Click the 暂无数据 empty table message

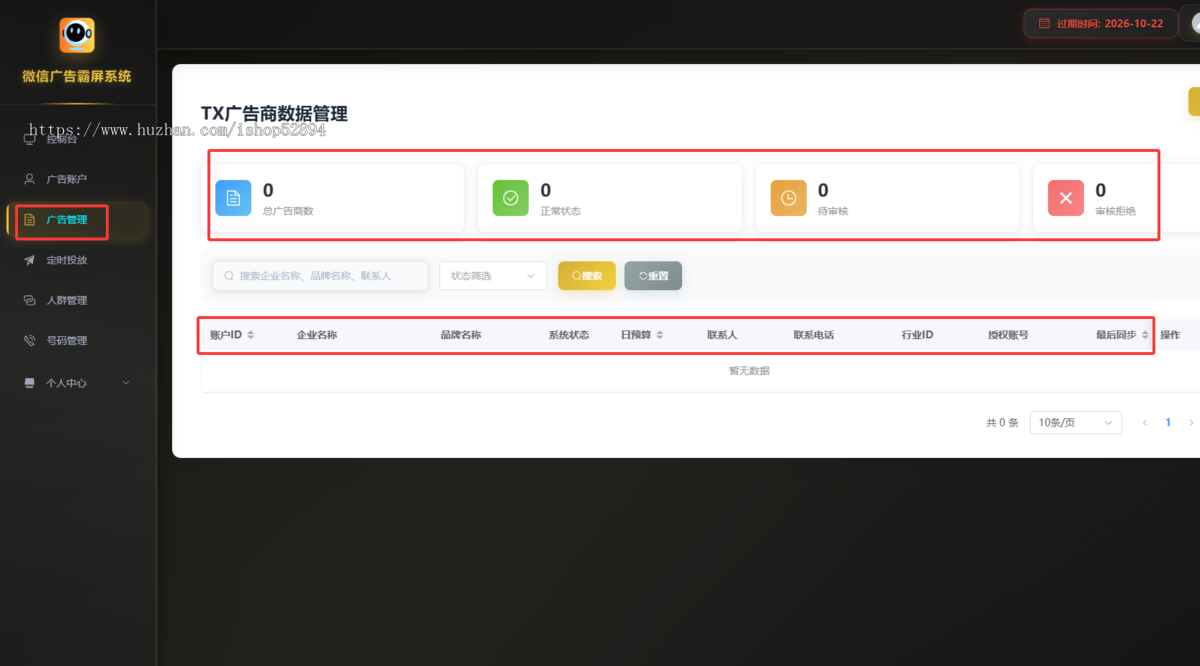coord(749,371)
